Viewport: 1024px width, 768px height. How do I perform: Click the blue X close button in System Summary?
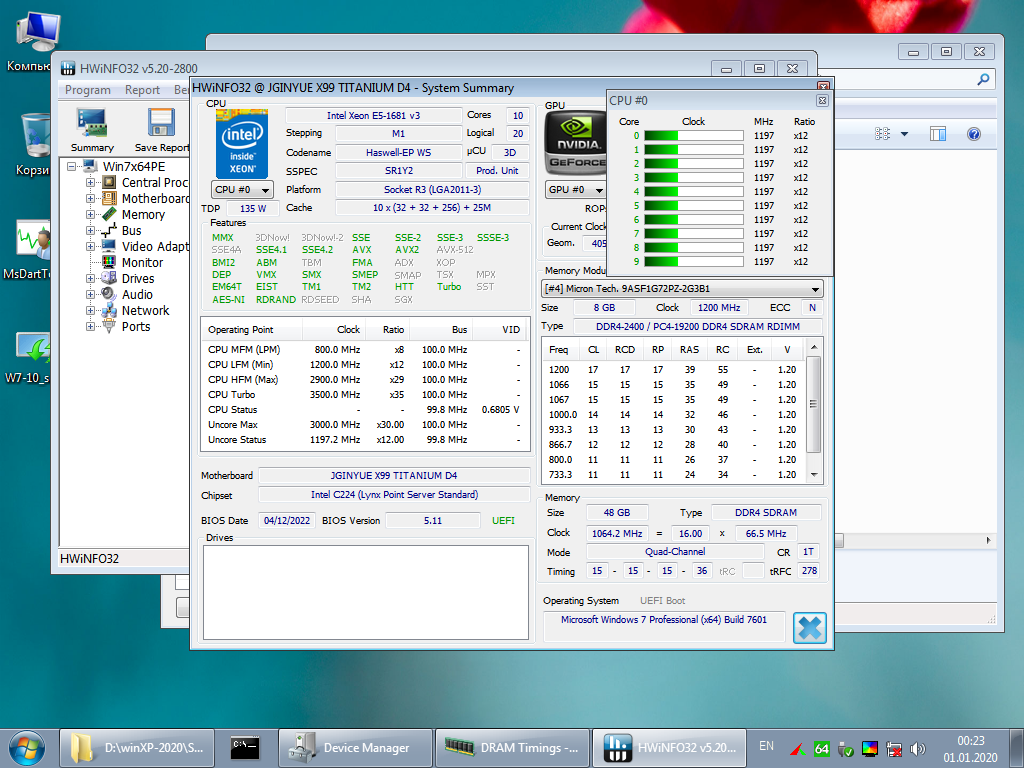click(x=810, y=628)
